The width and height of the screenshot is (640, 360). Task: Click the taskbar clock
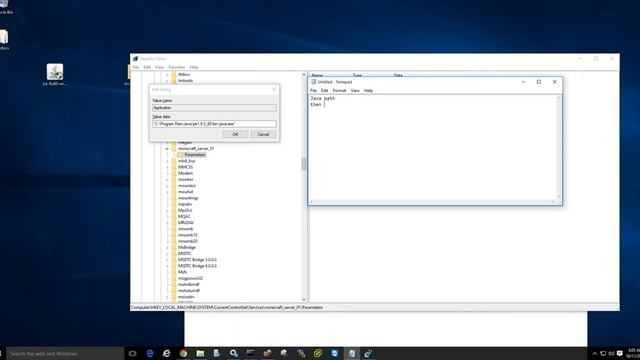[x=633, y=353]
